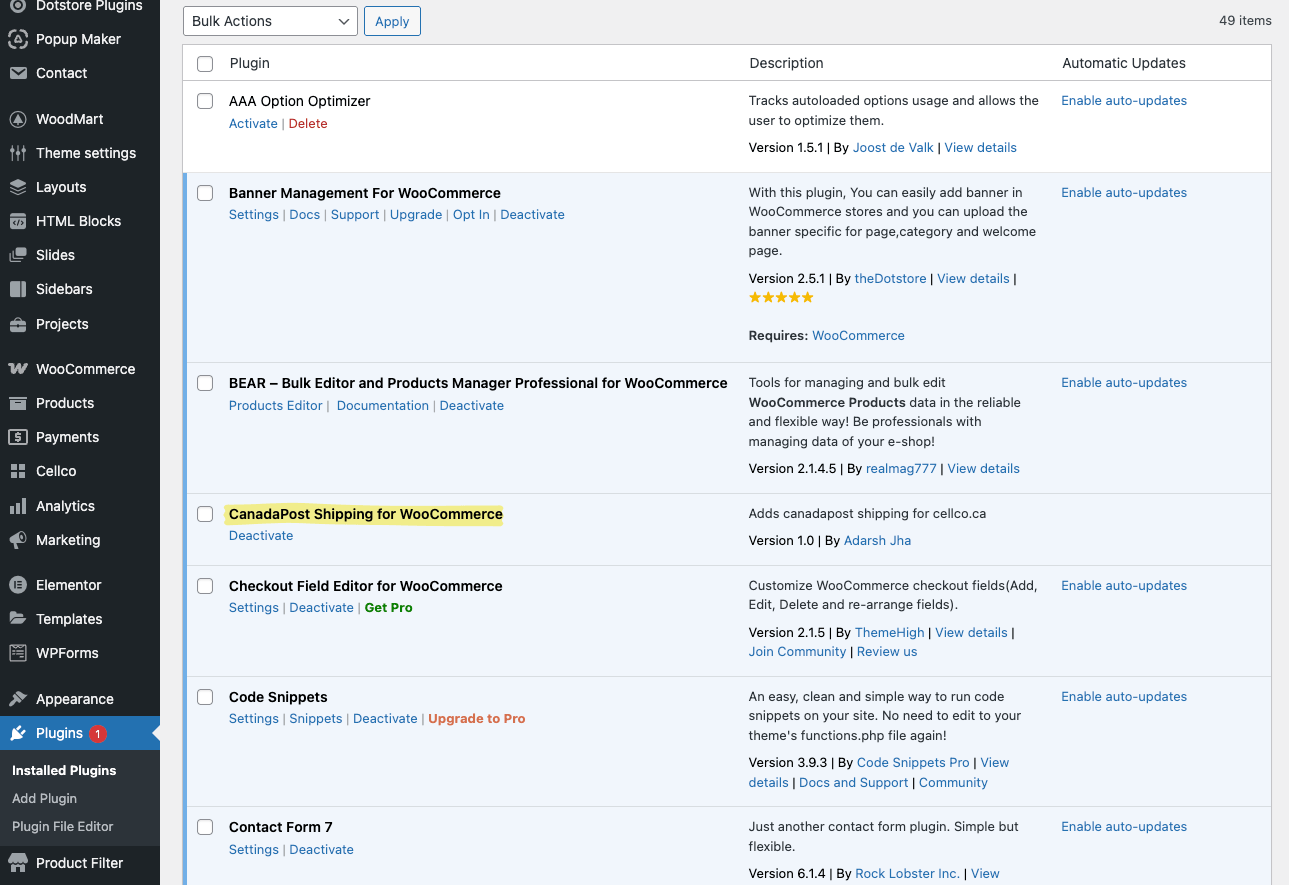Deactivate the CanadaPost Shipping plugin

click(x=261, y=536)
